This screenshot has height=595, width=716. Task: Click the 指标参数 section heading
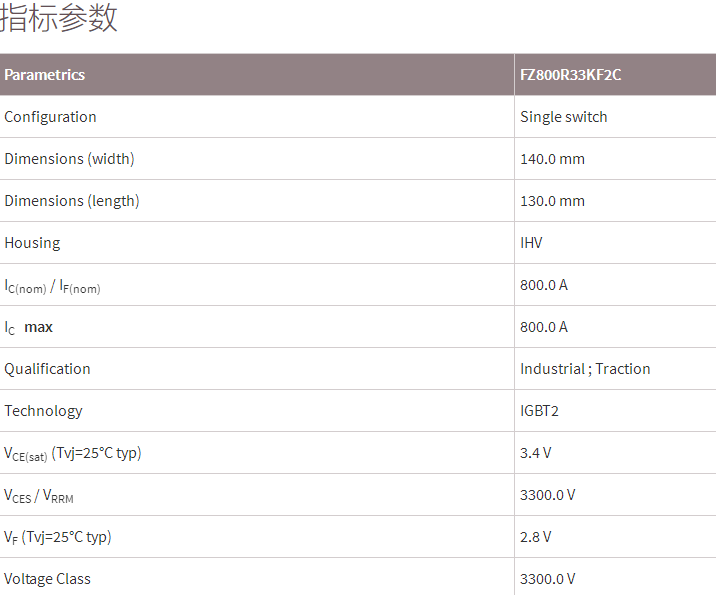coord(60,18)
